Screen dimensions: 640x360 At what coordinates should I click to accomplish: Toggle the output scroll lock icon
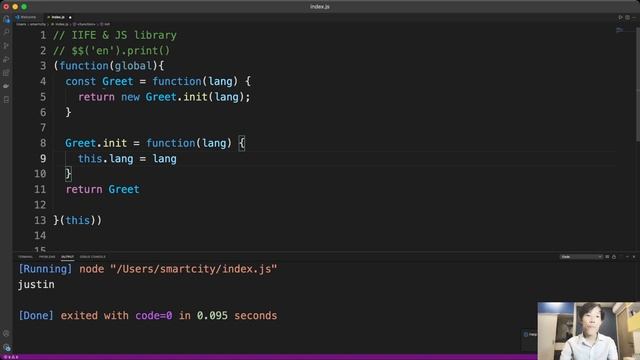tap(614, 257)
